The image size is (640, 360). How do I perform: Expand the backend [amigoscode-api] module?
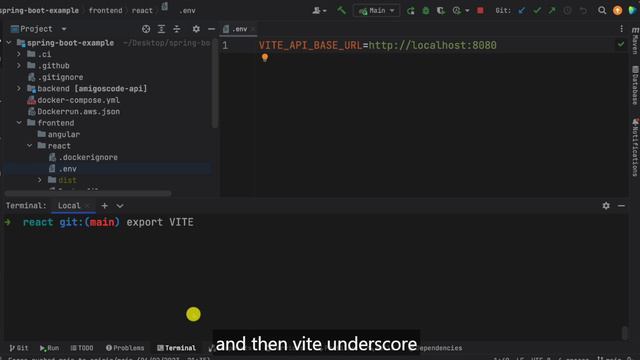pos(19,89)
